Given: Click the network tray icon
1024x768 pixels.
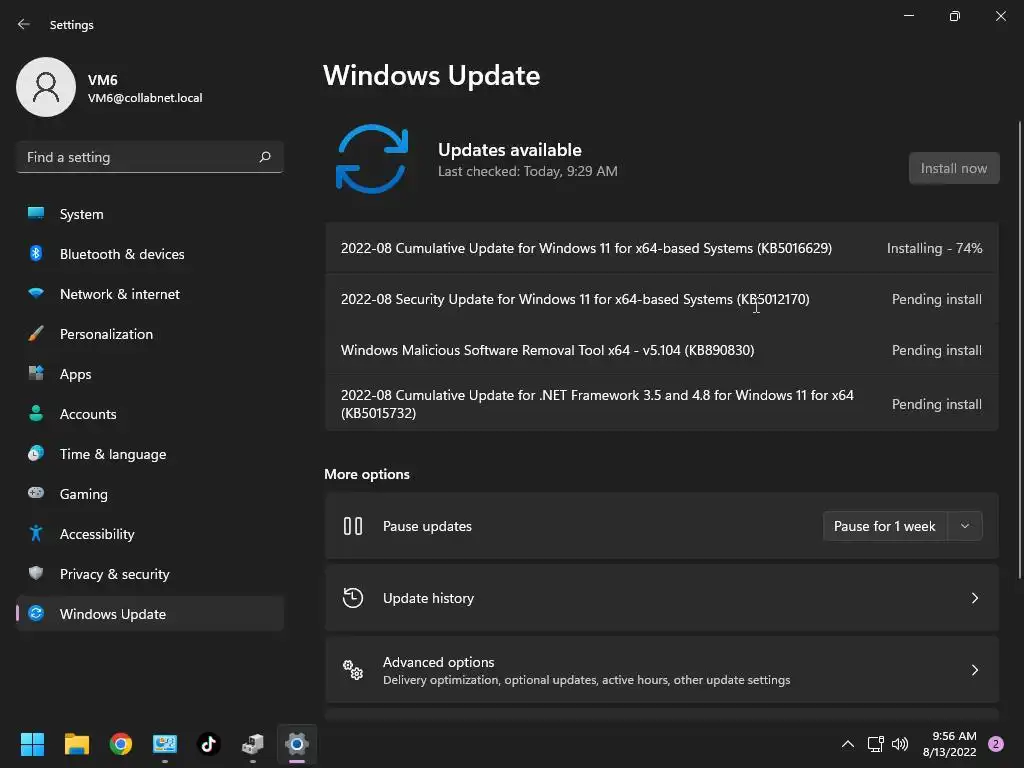Looking at the screenshot, I should click(x=875, y=744).
